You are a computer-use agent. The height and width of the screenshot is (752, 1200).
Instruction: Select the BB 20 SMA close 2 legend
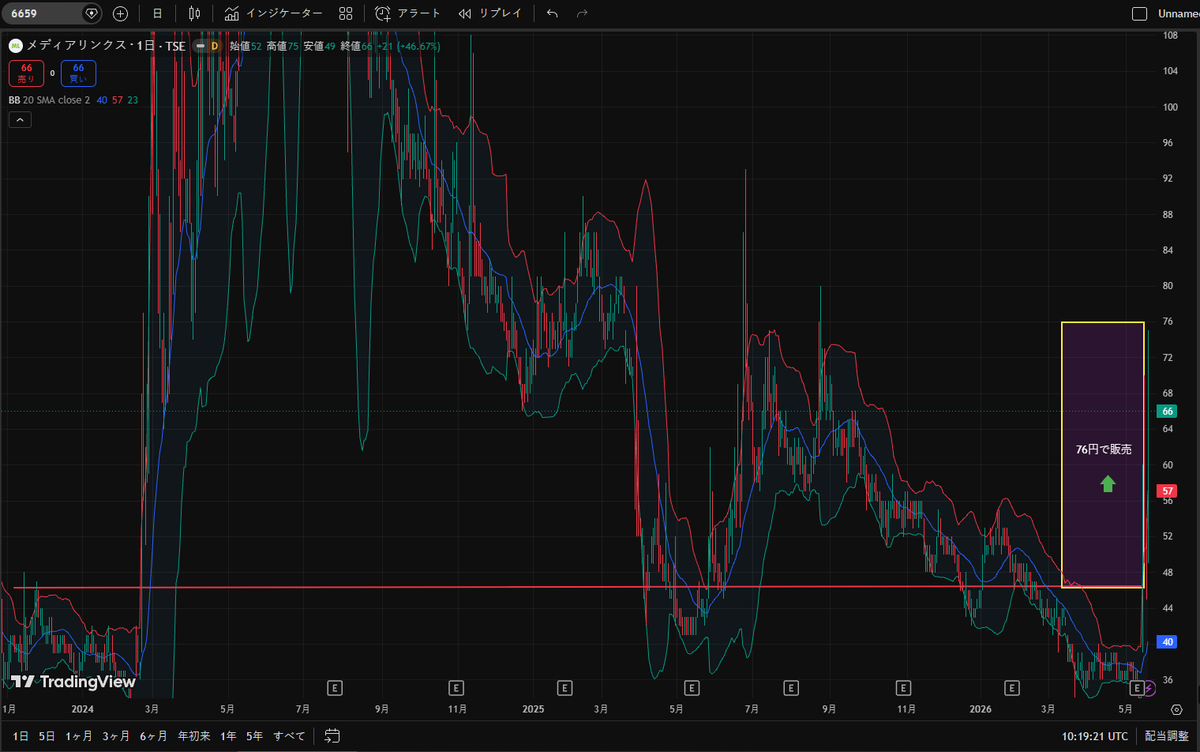tap(49, 100)
